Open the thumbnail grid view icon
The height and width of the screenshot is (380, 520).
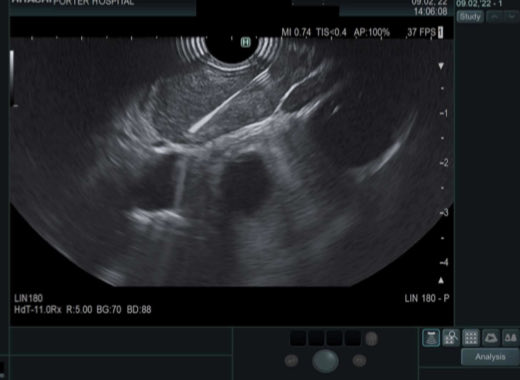pyautogui.click(x=471, y=338)
